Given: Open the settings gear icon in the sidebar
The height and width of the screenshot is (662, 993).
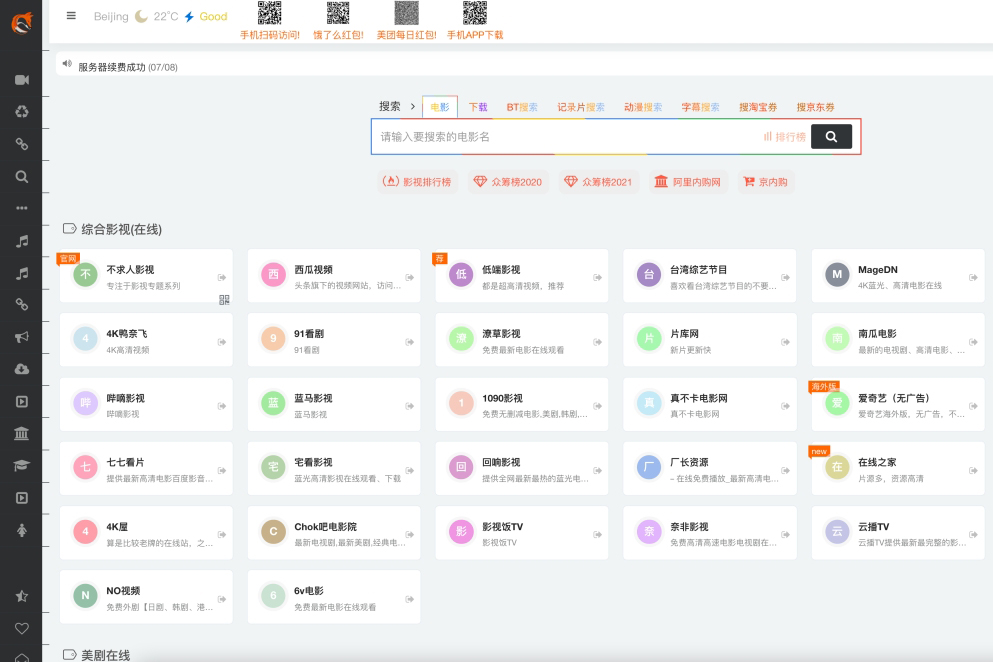Looking at the screenshot, I should [22, 111].
